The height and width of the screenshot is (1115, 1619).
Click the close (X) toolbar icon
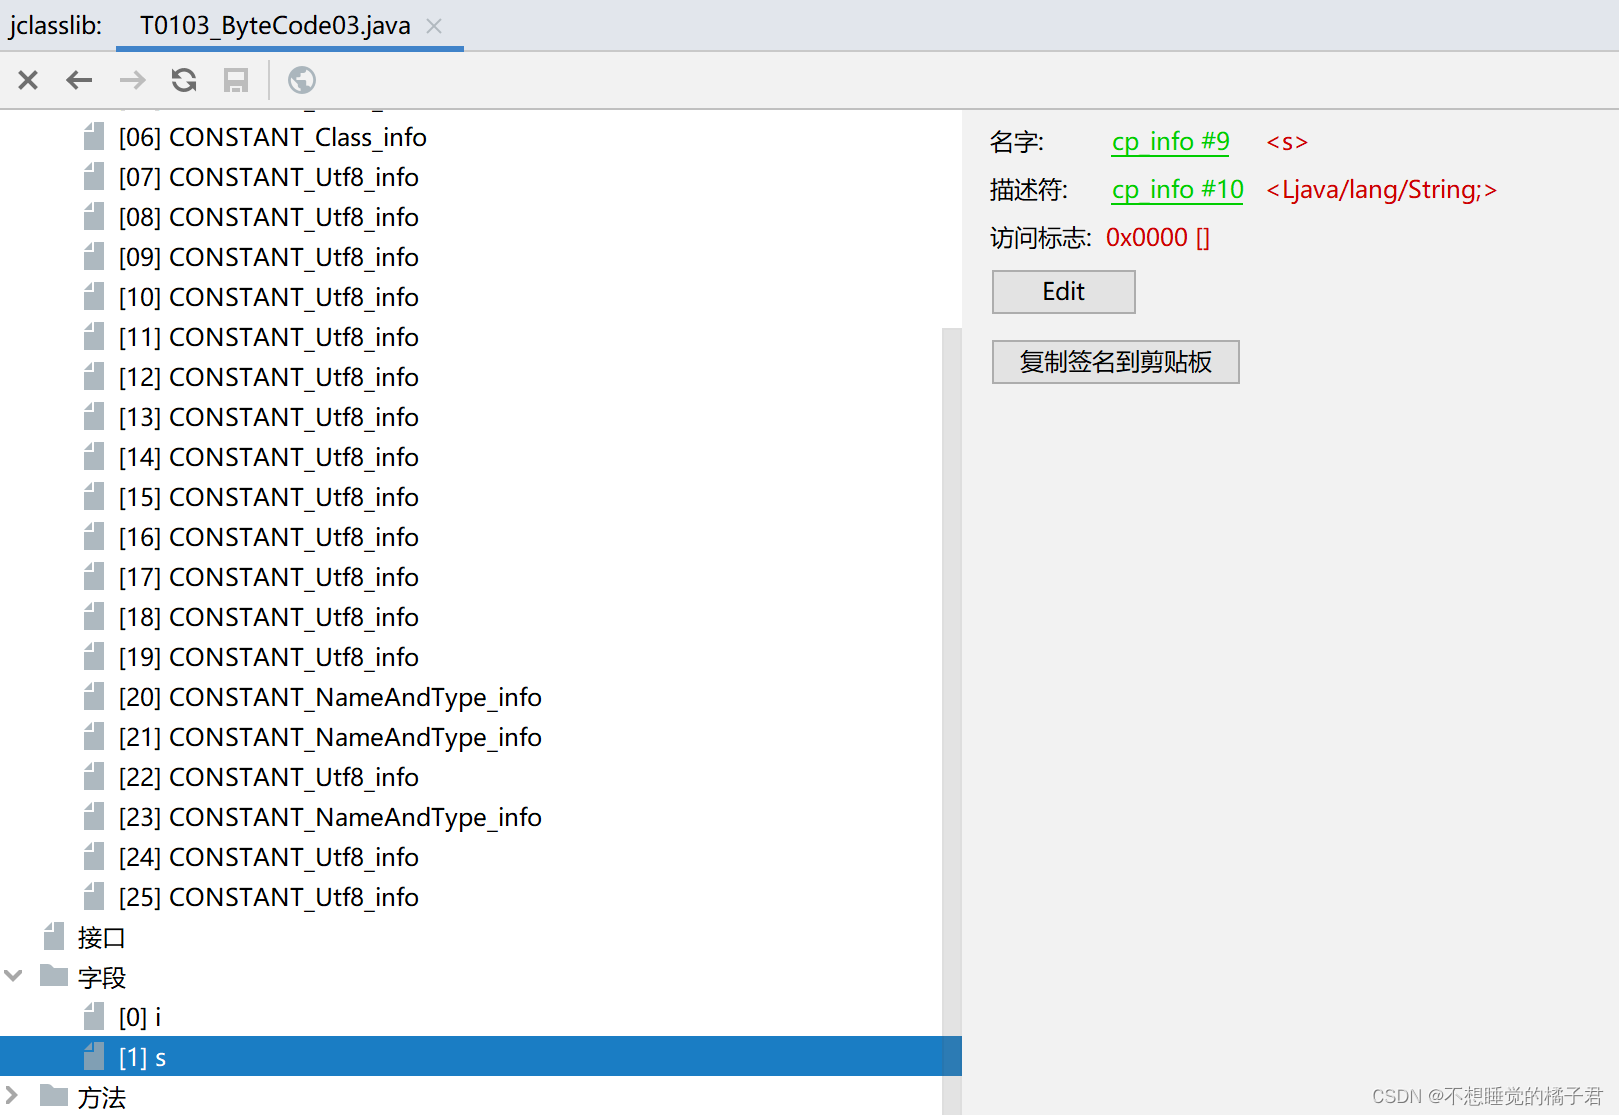28,80
